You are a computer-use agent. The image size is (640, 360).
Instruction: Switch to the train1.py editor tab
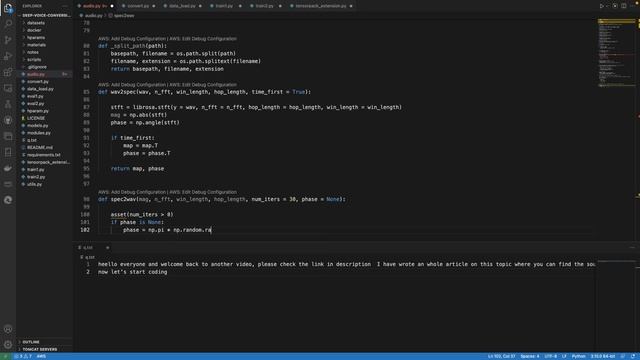[x=224, y=6]
